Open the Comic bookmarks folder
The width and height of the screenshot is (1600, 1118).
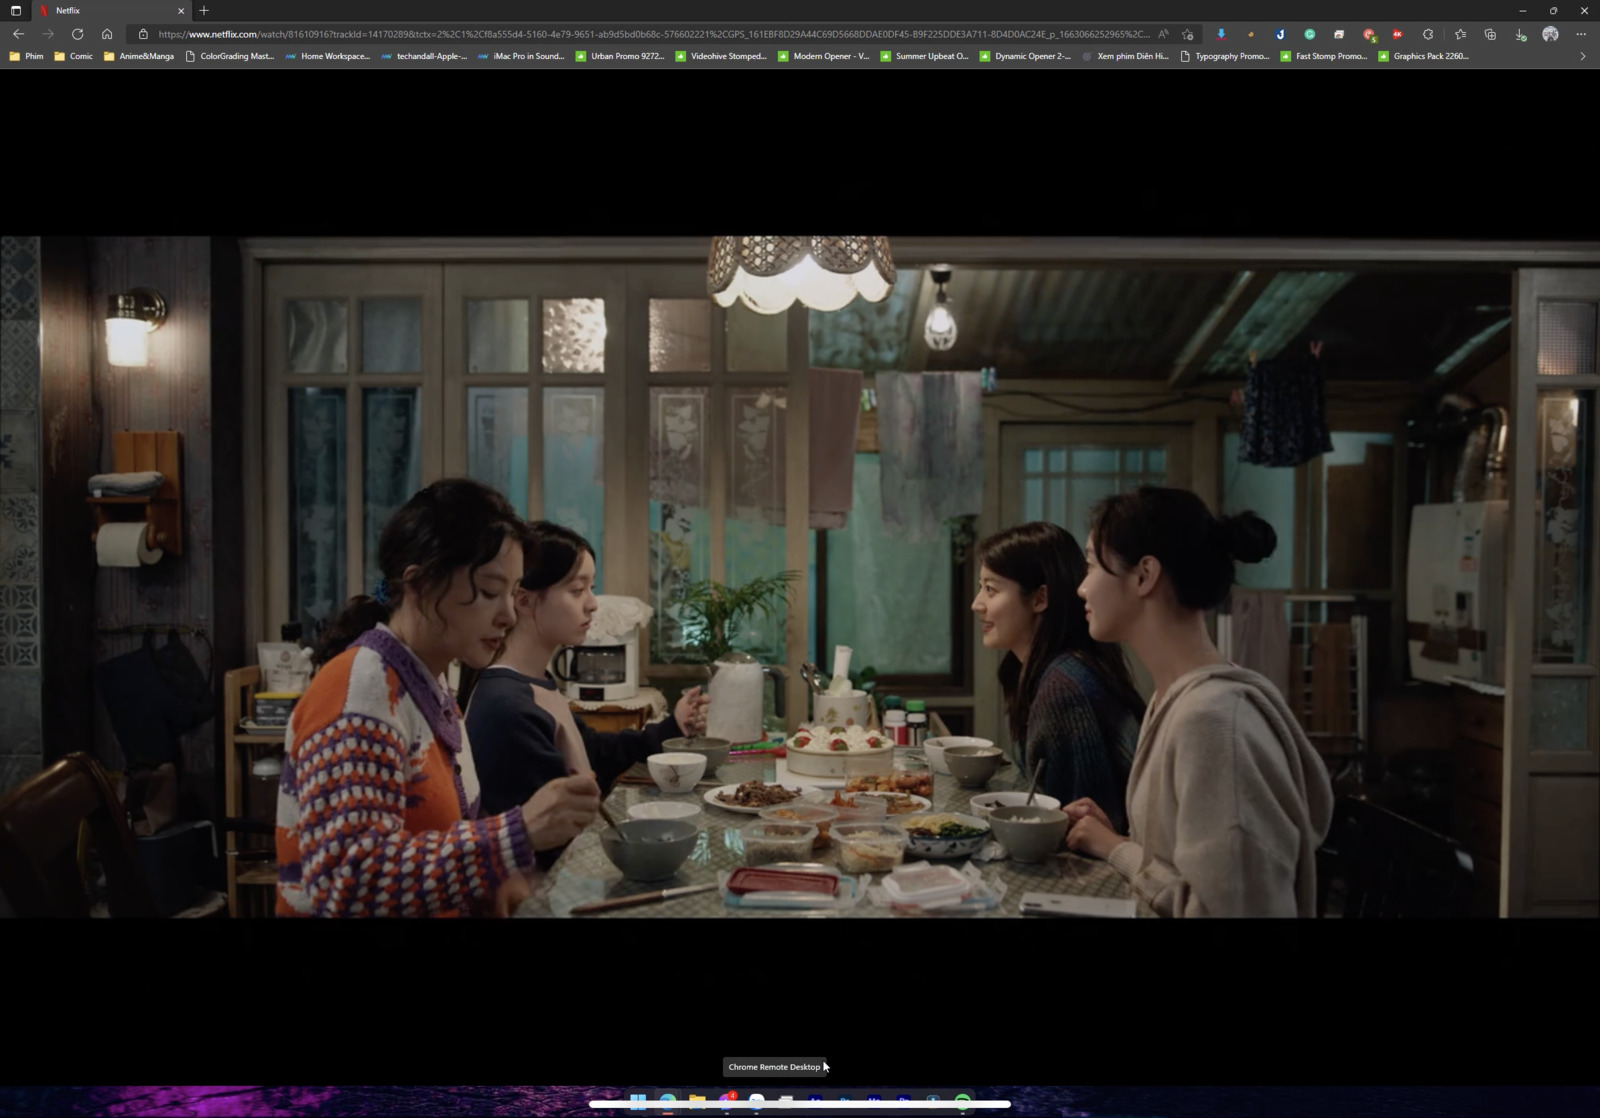click(x=73, y=56)
